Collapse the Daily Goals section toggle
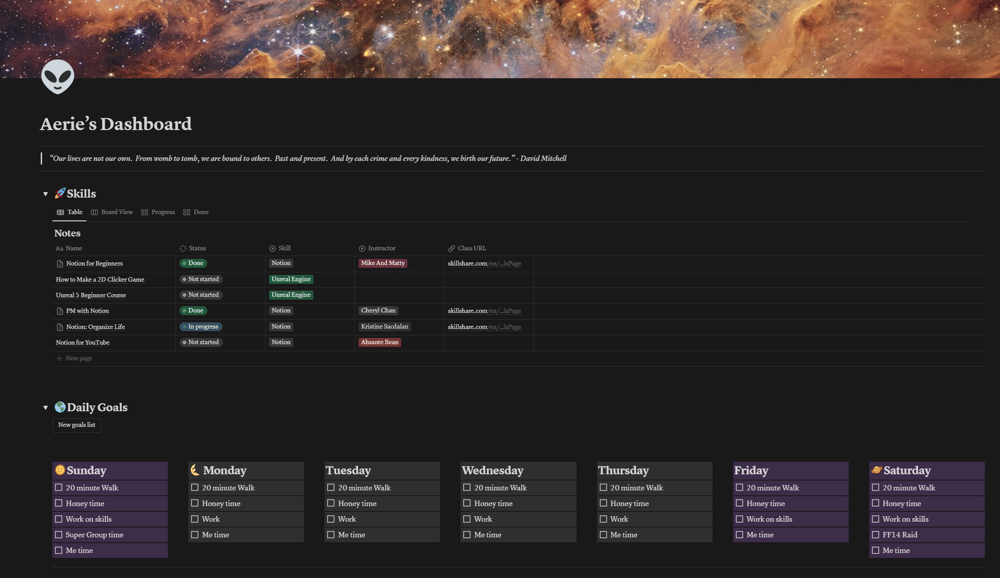This screenshot has height=578, width=1000. (x=45, y=408)
